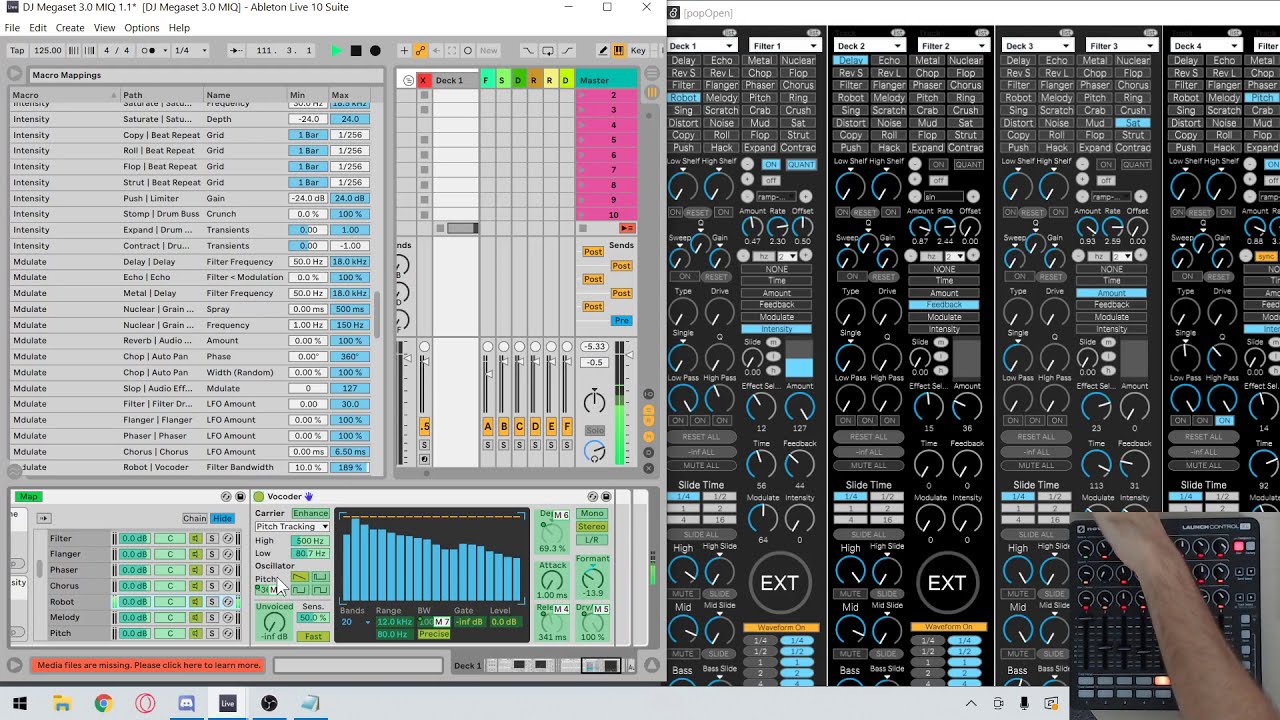Click the MIDI overdub plus icon
The height and width of the screenshot is (720, 1280).
pos(404,50)
